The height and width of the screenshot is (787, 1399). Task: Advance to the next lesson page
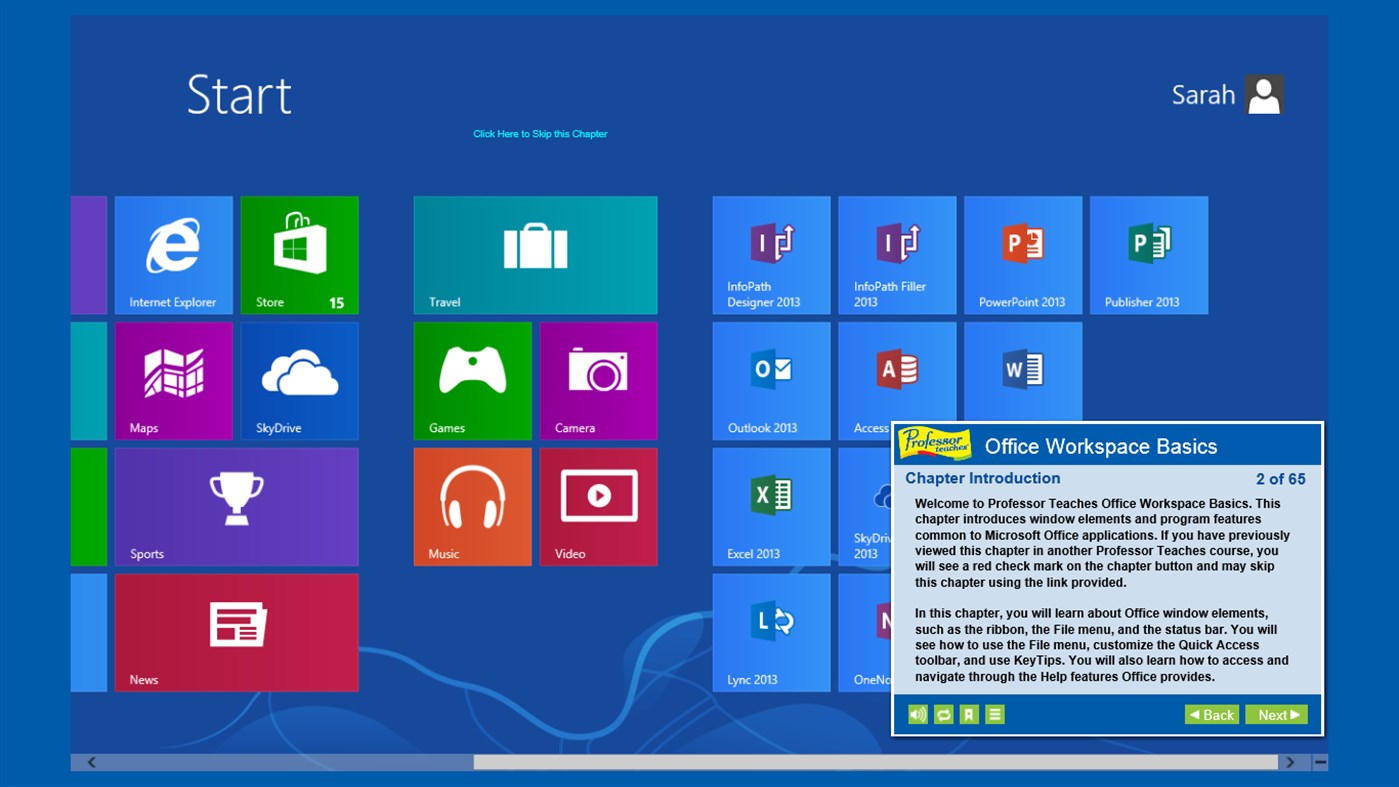[1276, 714]
